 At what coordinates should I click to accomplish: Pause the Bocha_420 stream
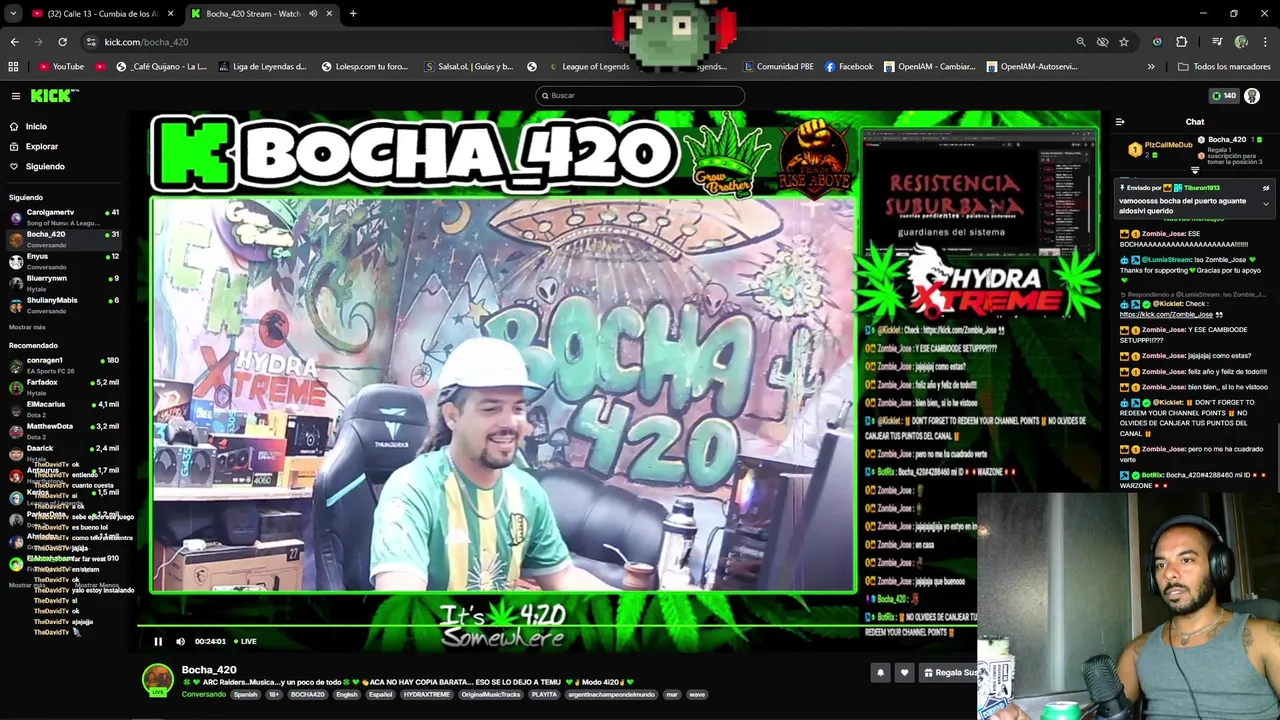point(158,641)
